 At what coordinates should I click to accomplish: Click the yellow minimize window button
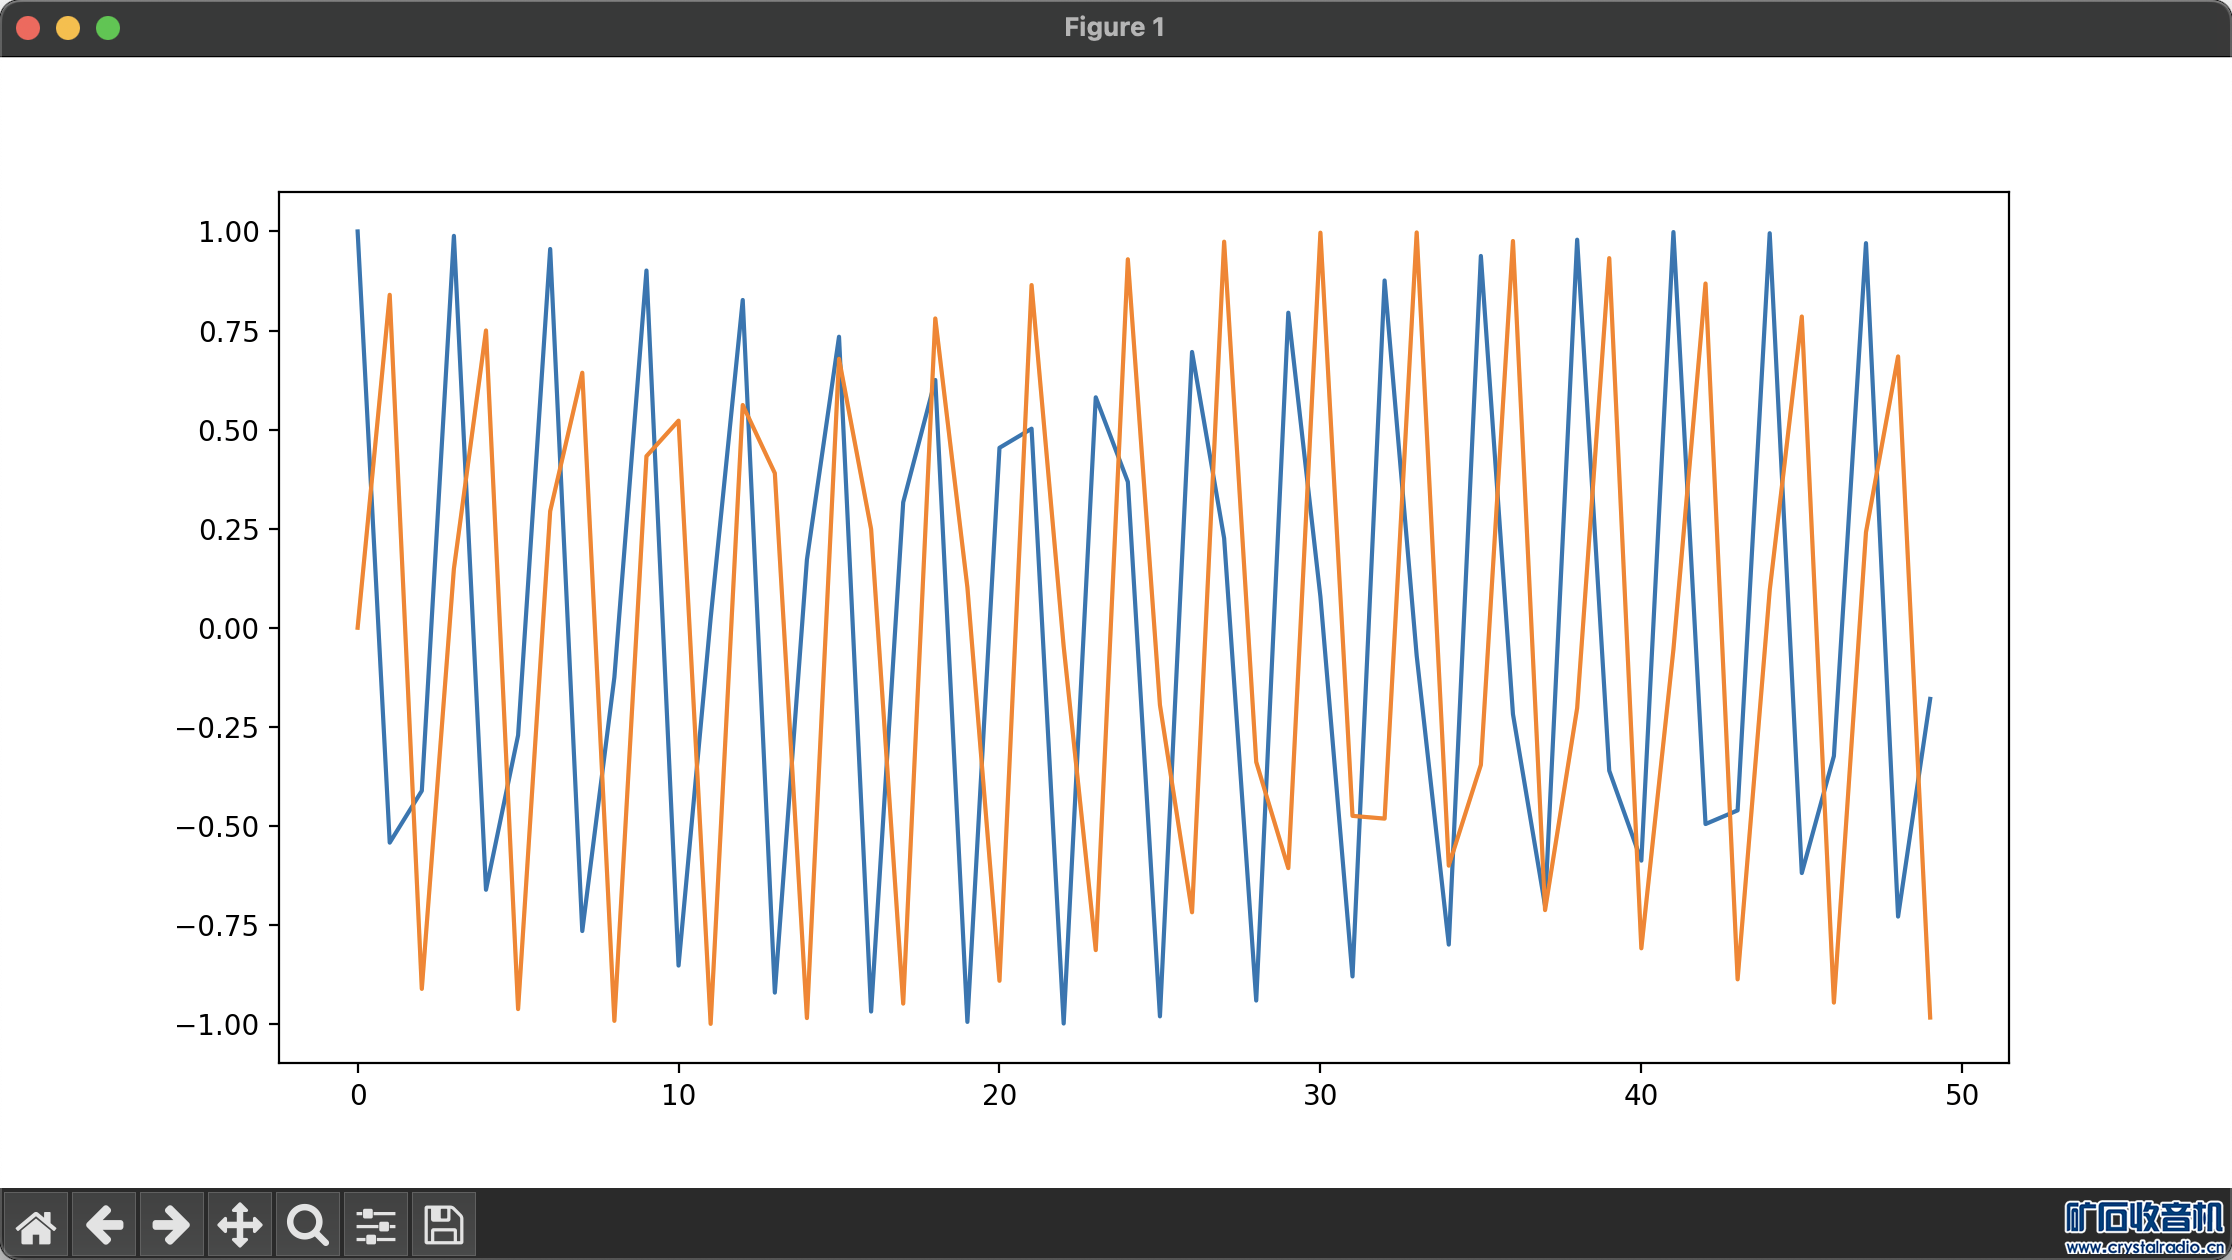coord(68,28)
